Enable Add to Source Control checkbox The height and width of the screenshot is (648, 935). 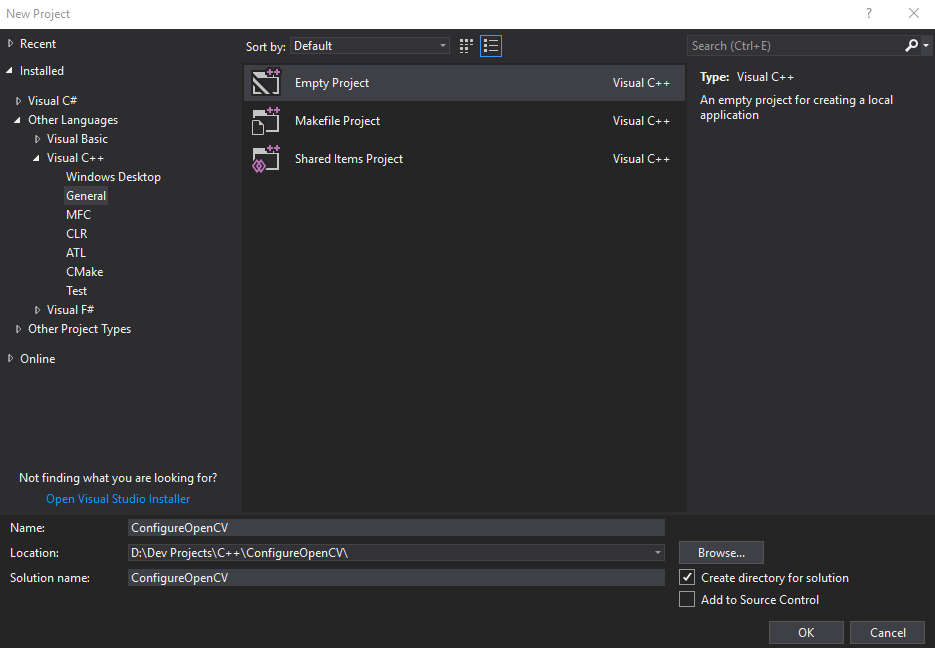687,600
